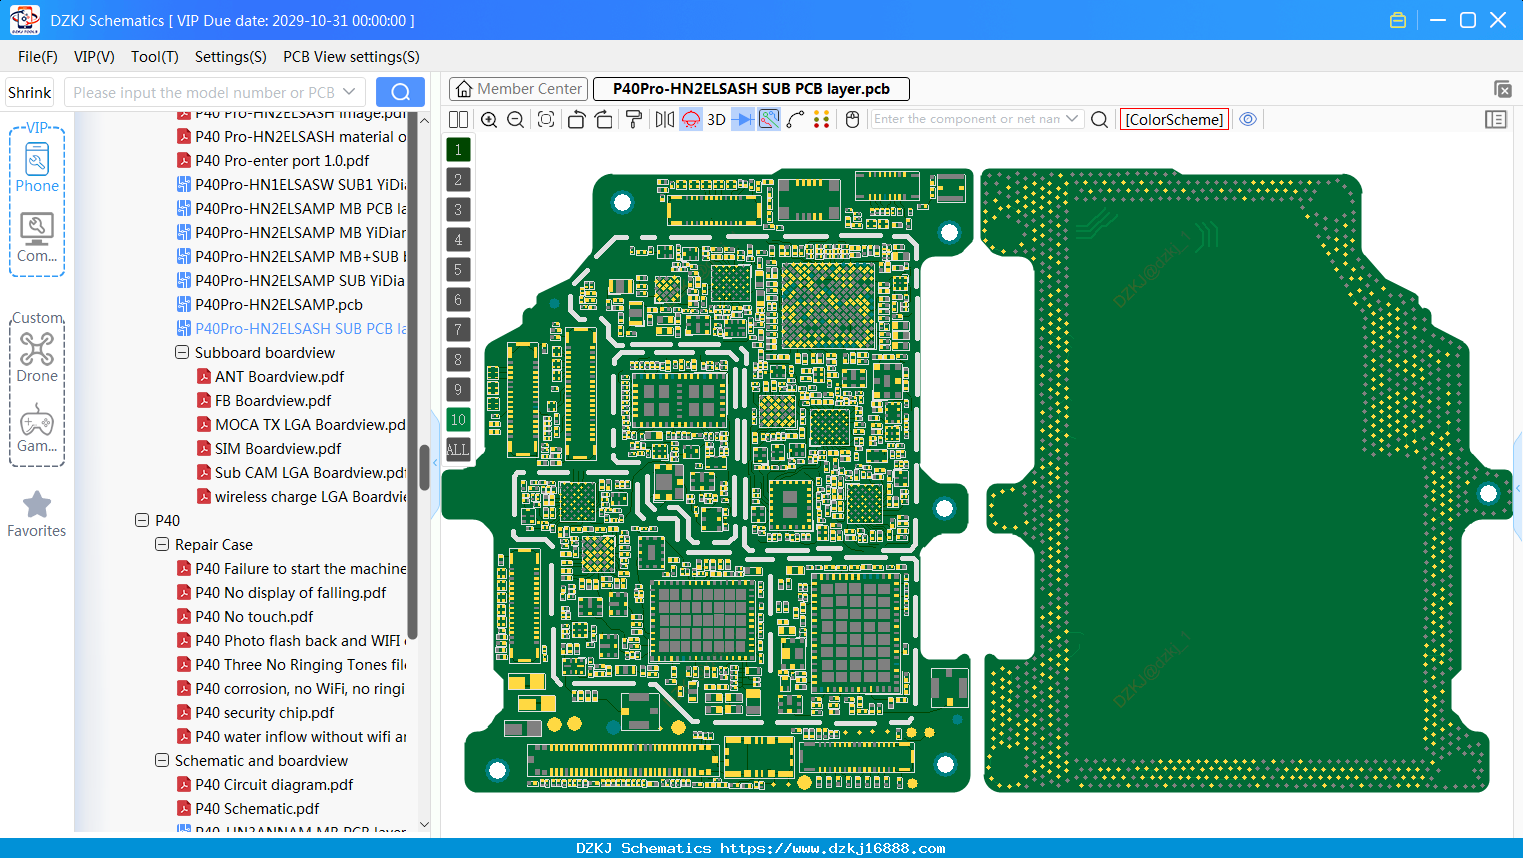The width and height of the screenshot is (1523, 858).
Task: Open the Game category in sidebar
Action: coord(37,428)
